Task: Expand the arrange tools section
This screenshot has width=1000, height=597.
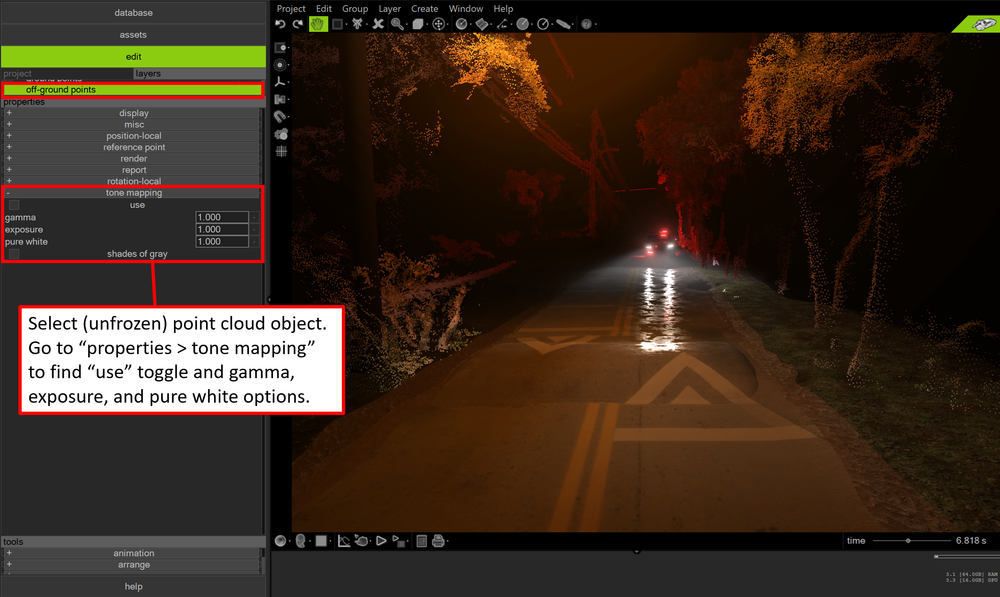Action: click(133, 564)
